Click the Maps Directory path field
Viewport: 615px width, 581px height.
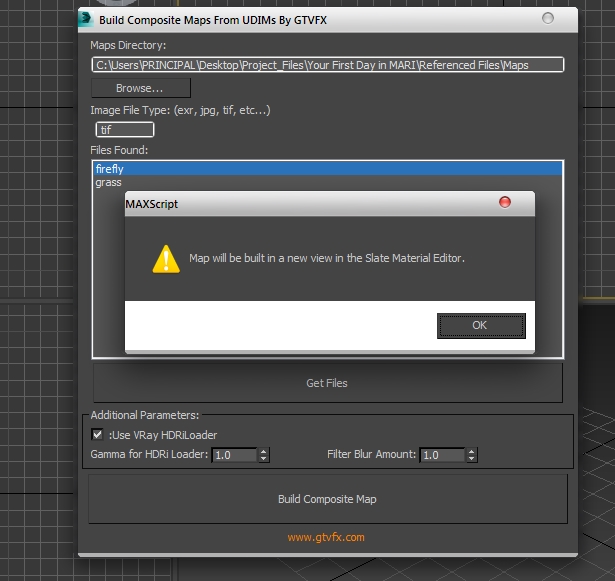pyautogui.click(x=328, y=65)
